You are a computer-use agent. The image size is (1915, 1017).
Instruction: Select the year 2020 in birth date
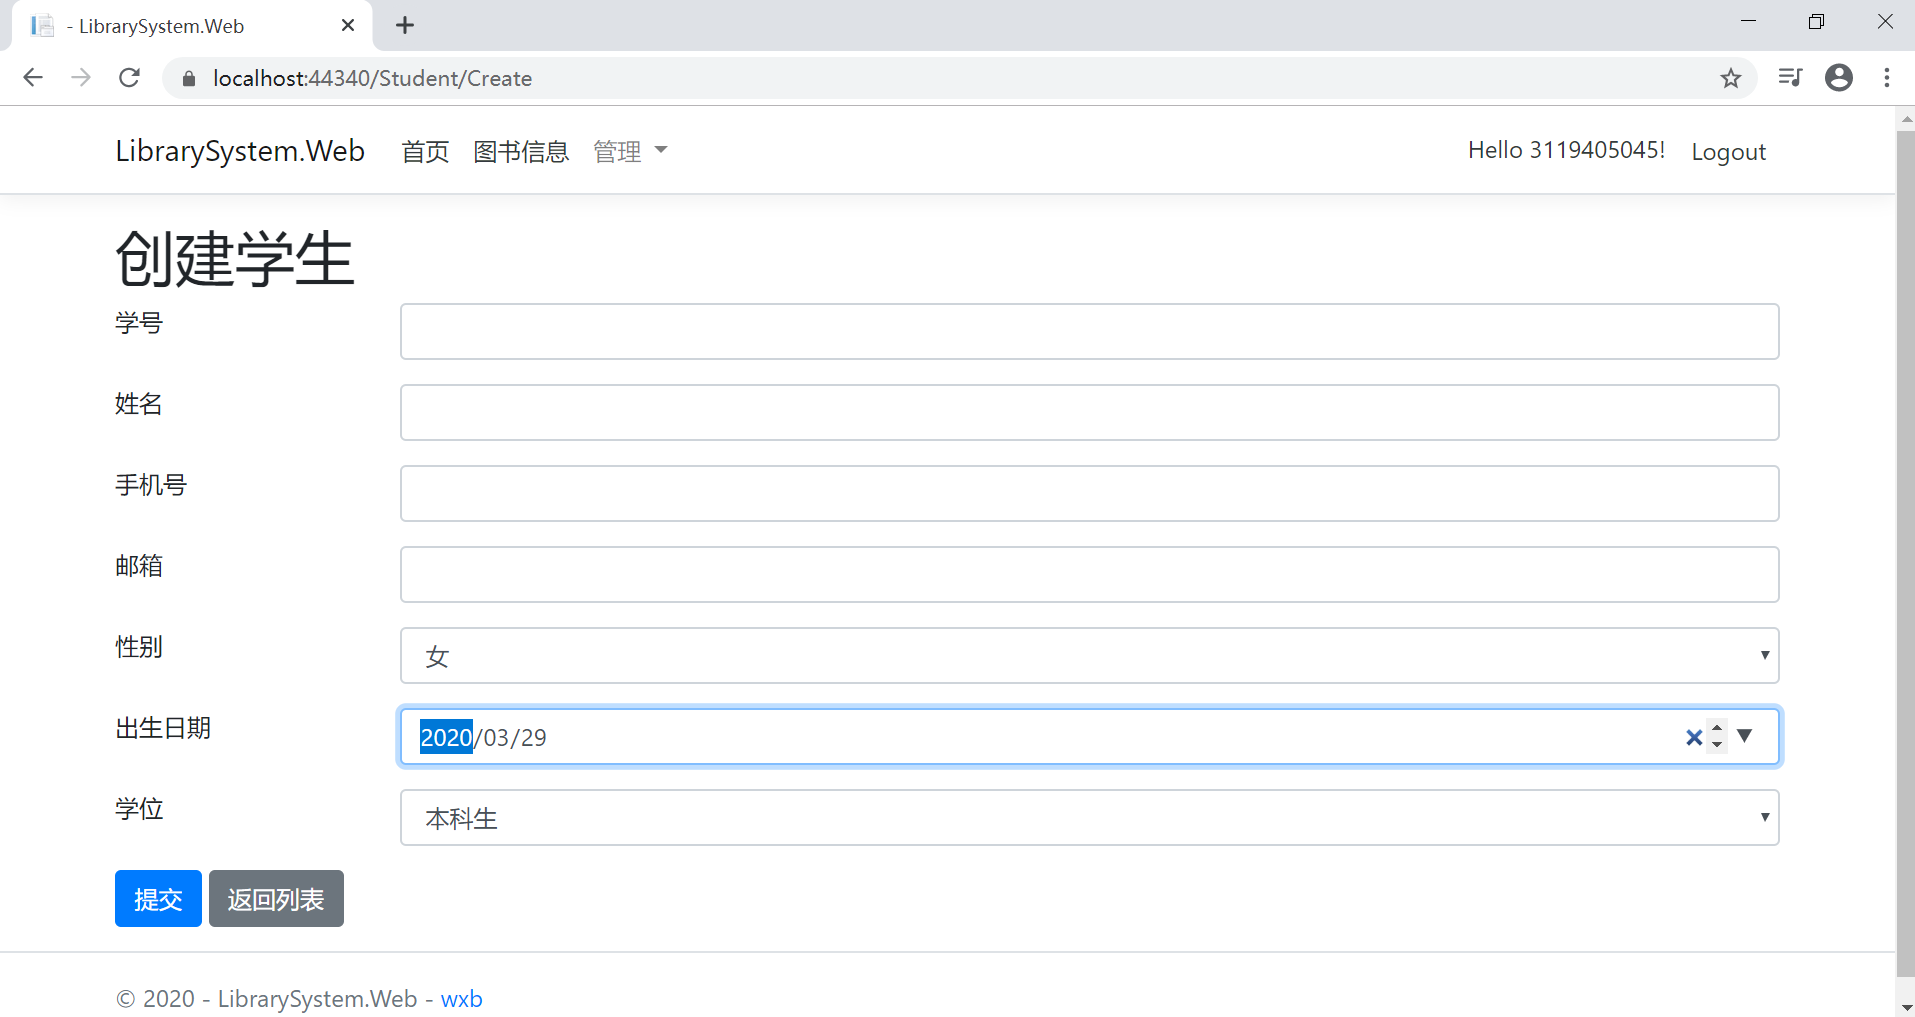446,737
